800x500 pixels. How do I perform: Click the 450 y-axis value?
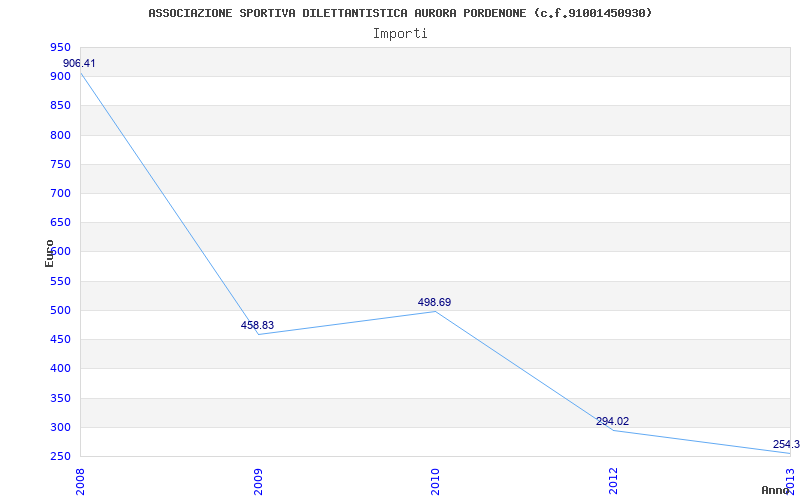tap(60, 339)
